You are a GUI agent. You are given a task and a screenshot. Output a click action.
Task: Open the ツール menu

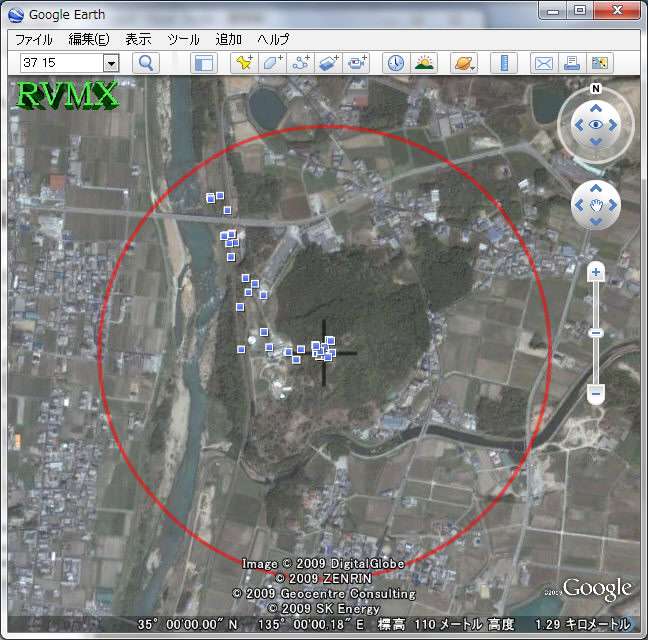(183, 39)
